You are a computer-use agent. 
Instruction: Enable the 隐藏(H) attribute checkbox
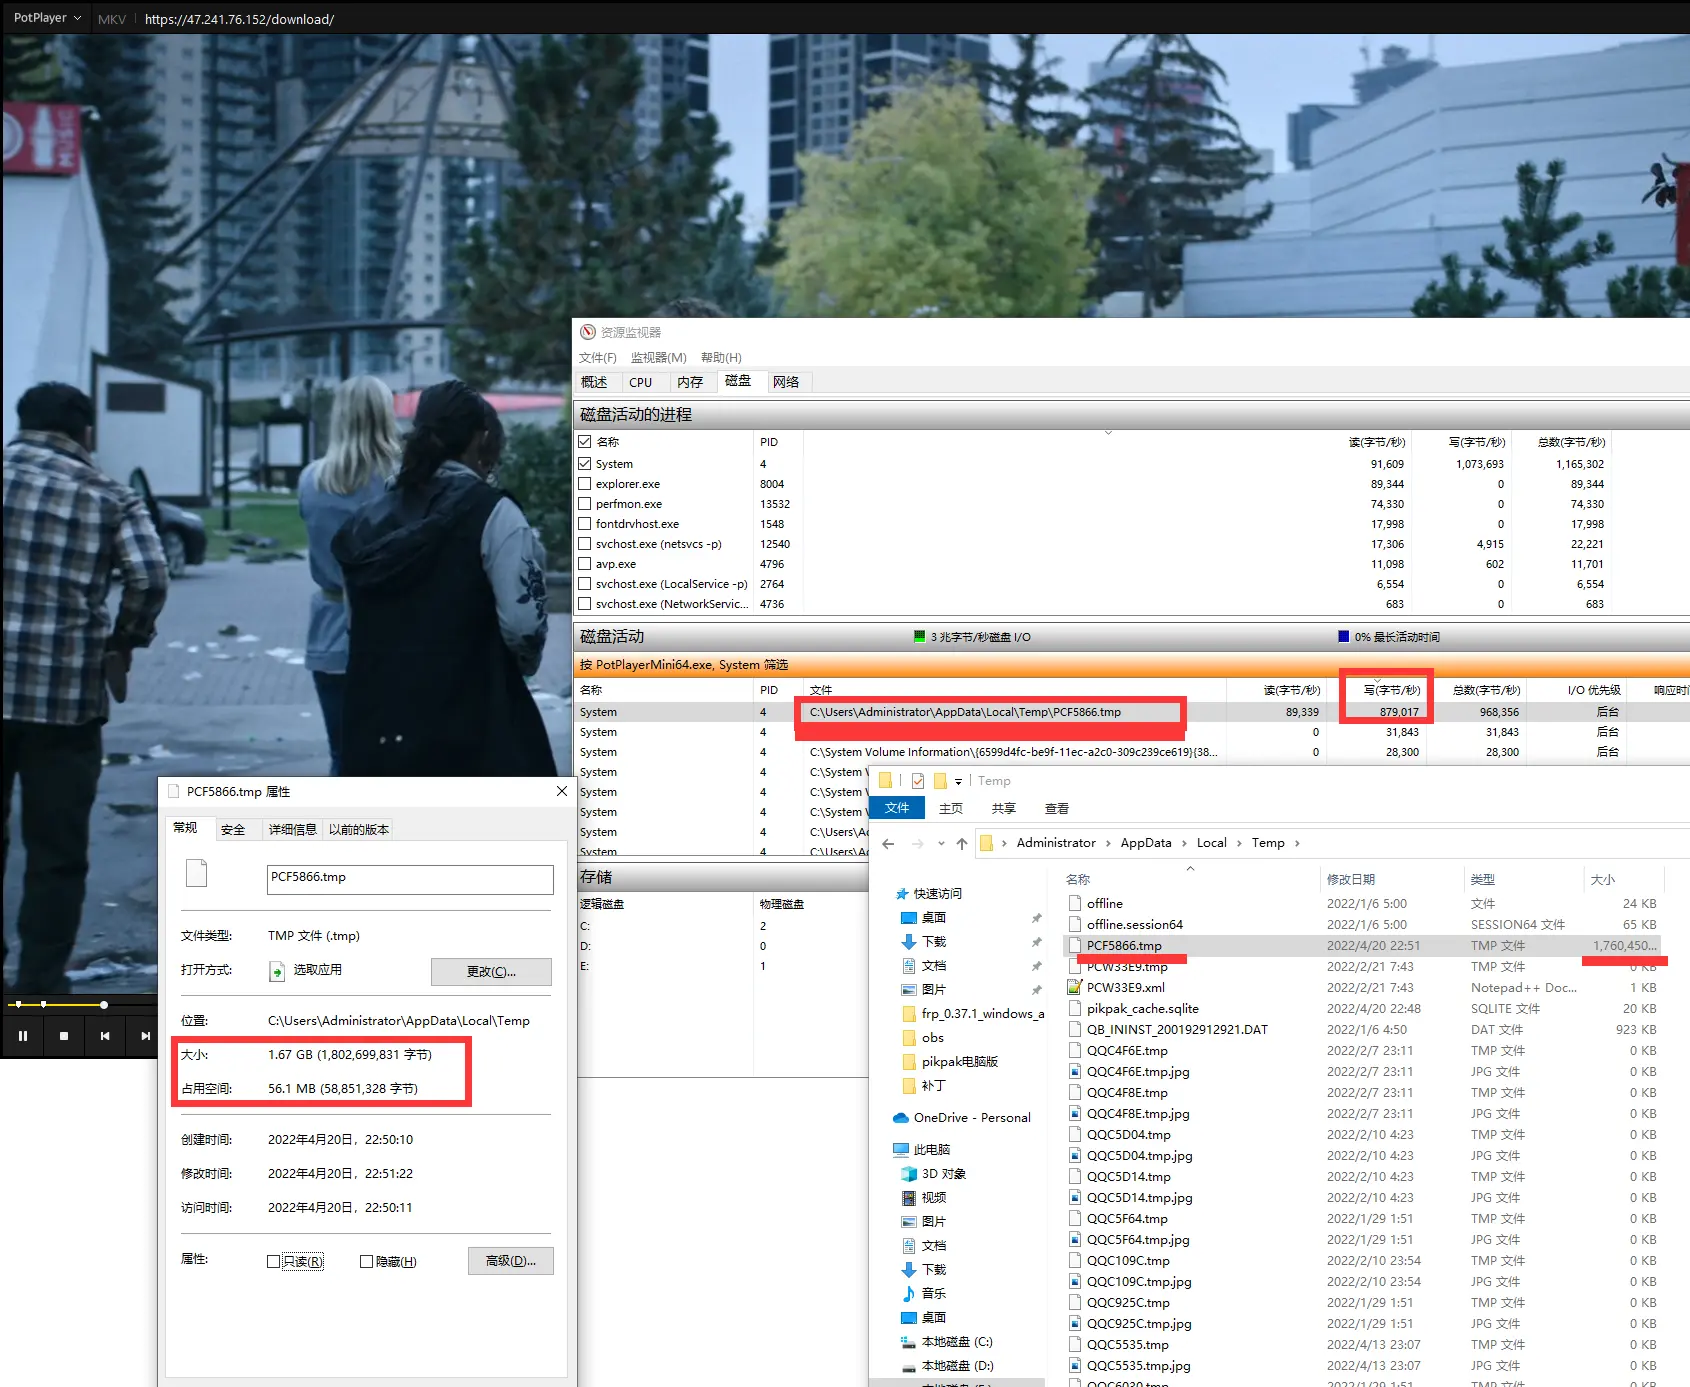click(366, 1262)
